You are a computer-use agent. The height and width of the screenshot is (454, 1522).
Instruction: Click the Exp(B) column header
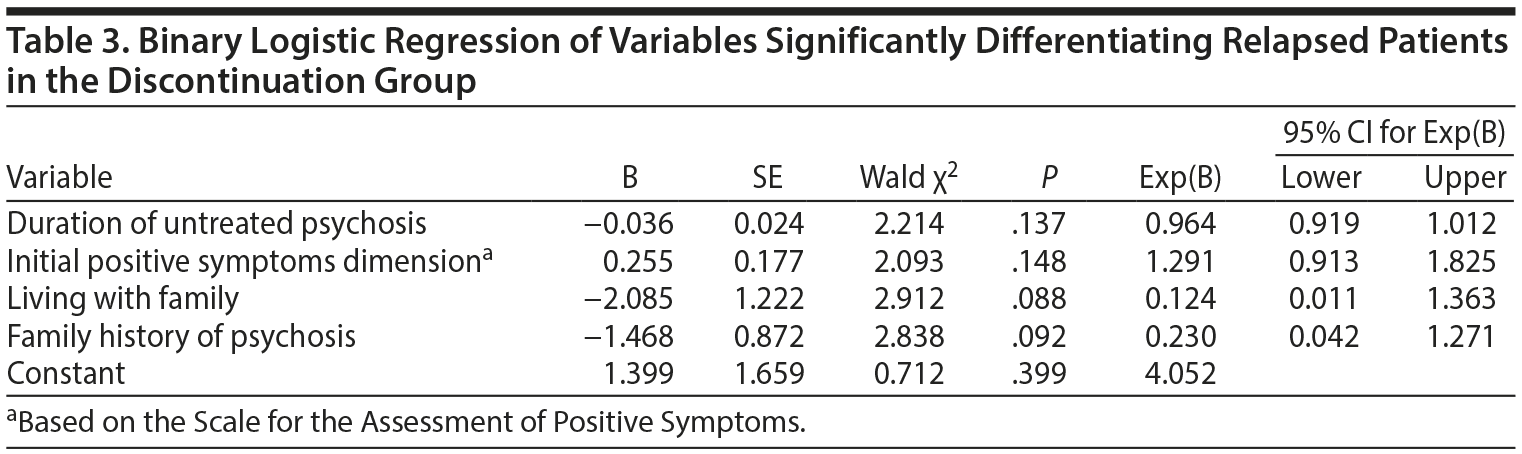(x=1180, y=178)
